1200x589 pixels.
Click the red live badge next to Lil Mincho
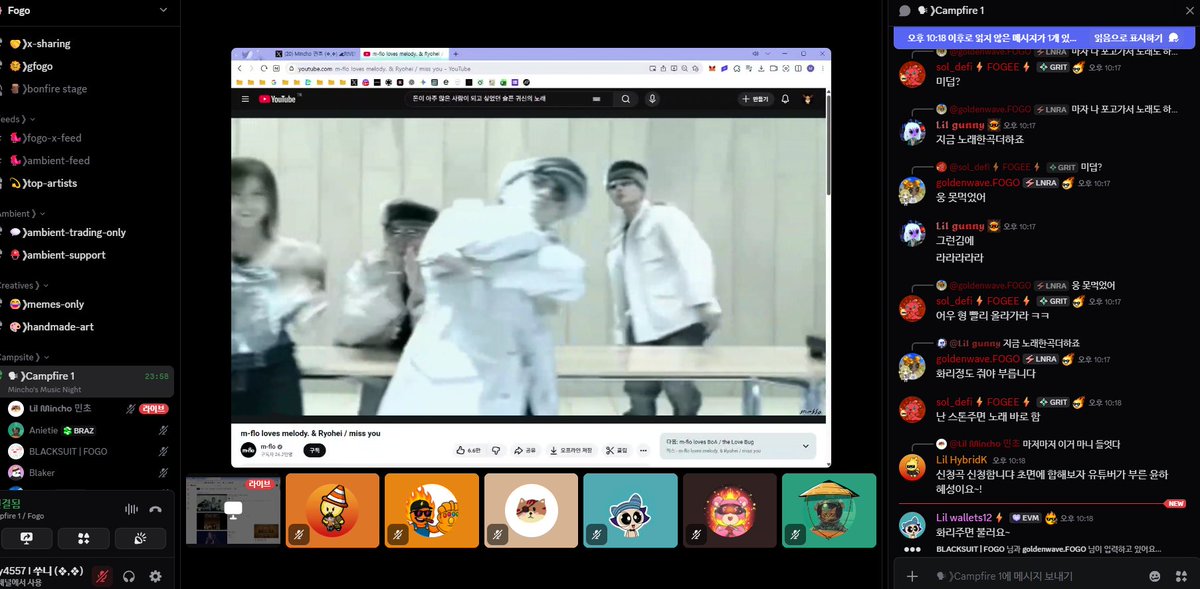click(154, 409)
